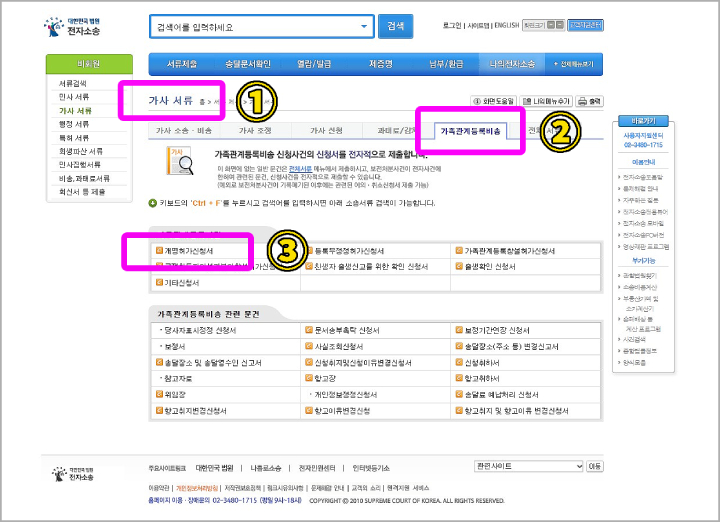Open 납부/환급 in the main menu
The image size is (720, 522).
(446, 64)
